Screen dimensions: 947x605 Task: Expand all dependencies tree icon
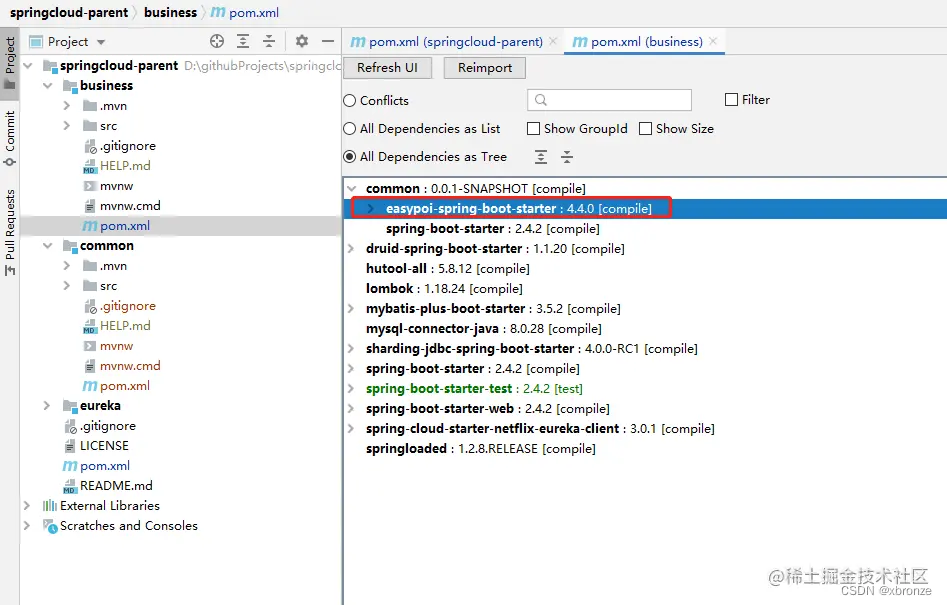(x=541, y=157)
